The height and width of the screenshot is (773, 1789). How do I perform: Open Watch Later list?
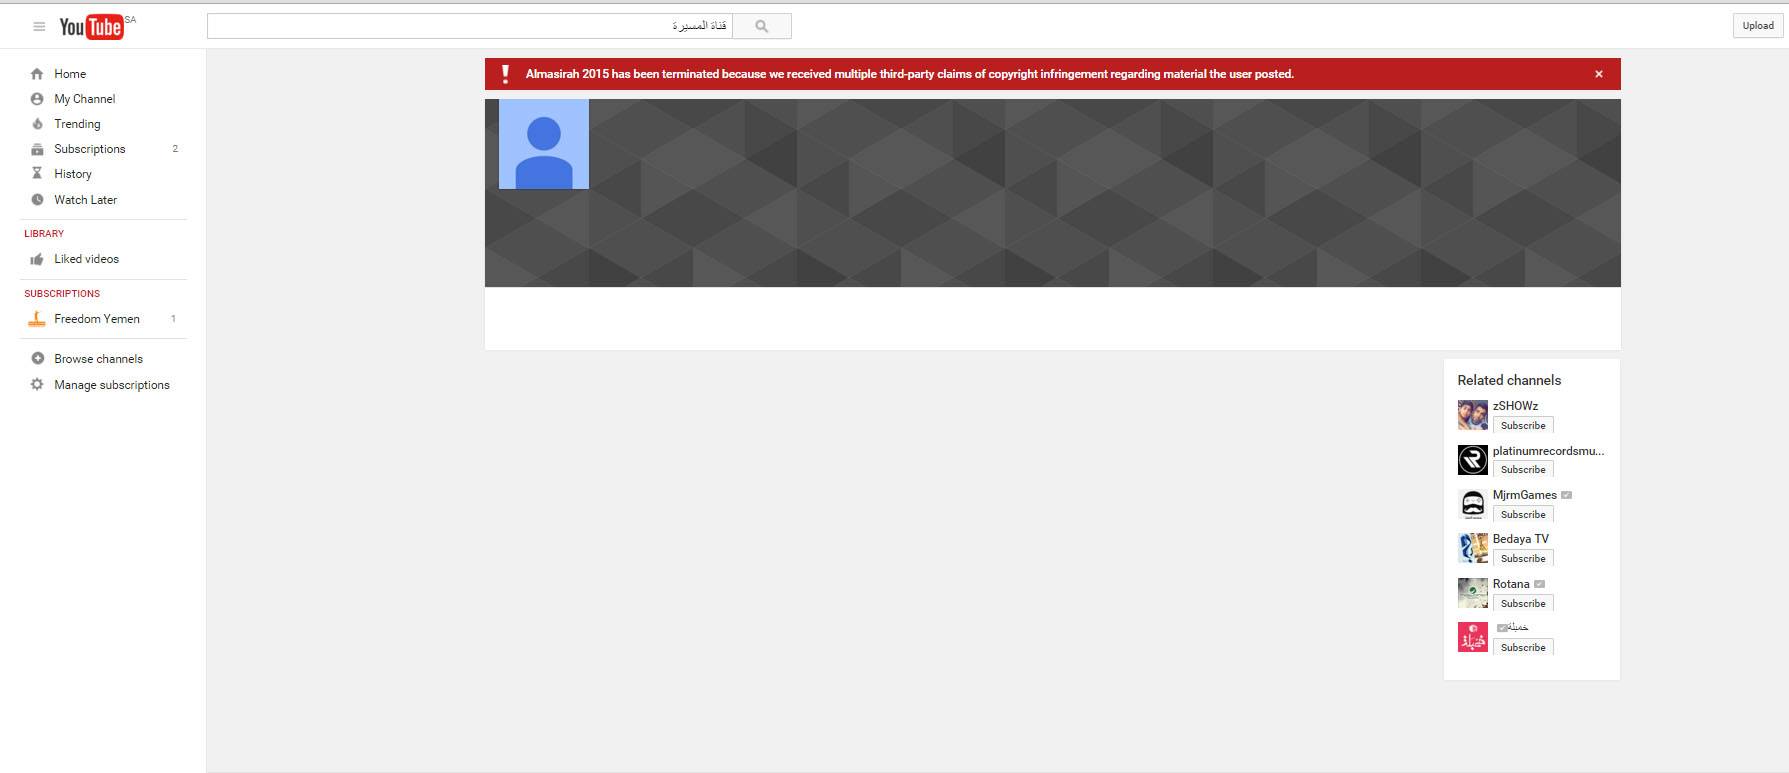(86, 200)
